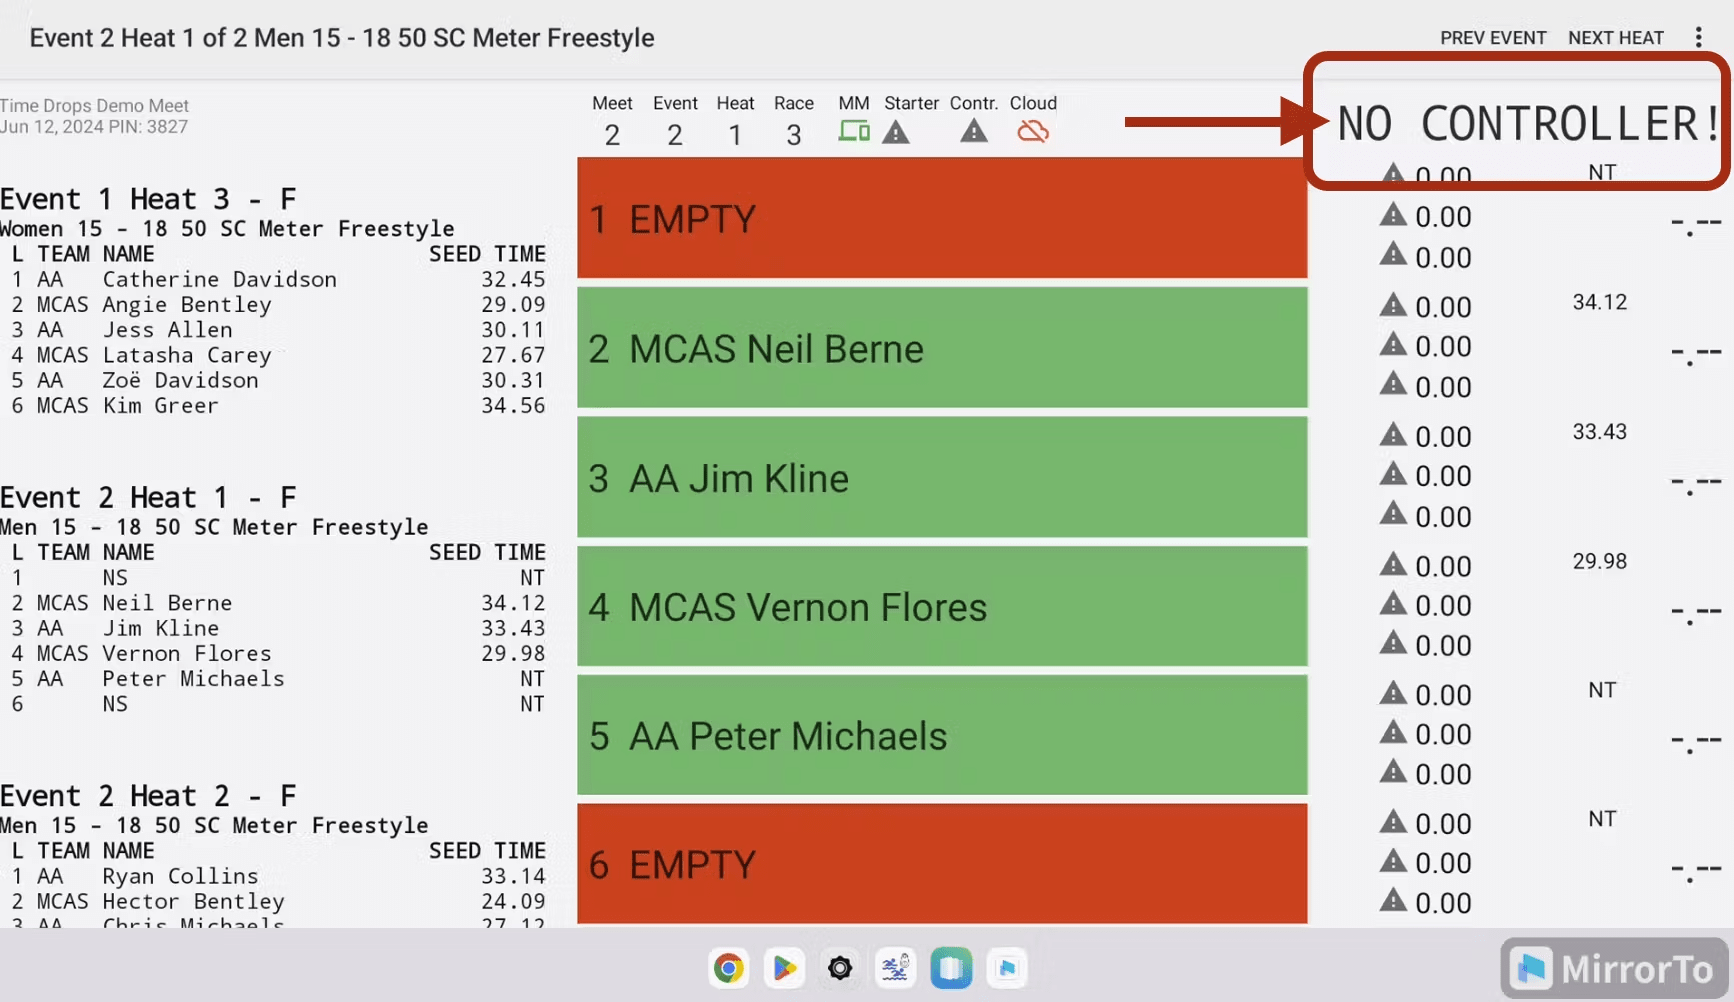Click the Race number 3 indicator
Viewport: 1734px width, 1002px height.
tap(793, 135)
